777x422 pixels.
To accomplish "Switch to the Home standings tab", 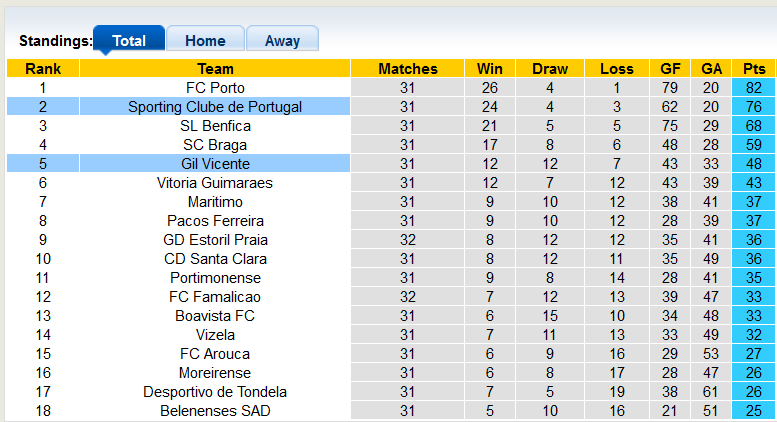I will tap(205, 41).
